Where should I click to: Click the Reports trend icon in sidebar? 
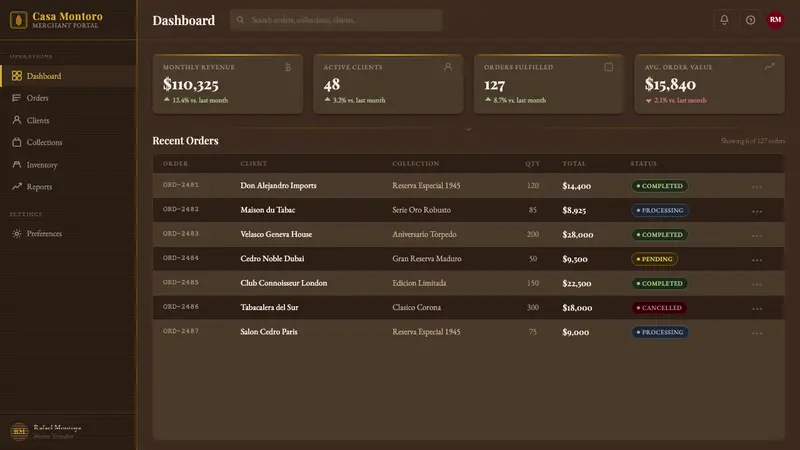(x=17, y=187)
